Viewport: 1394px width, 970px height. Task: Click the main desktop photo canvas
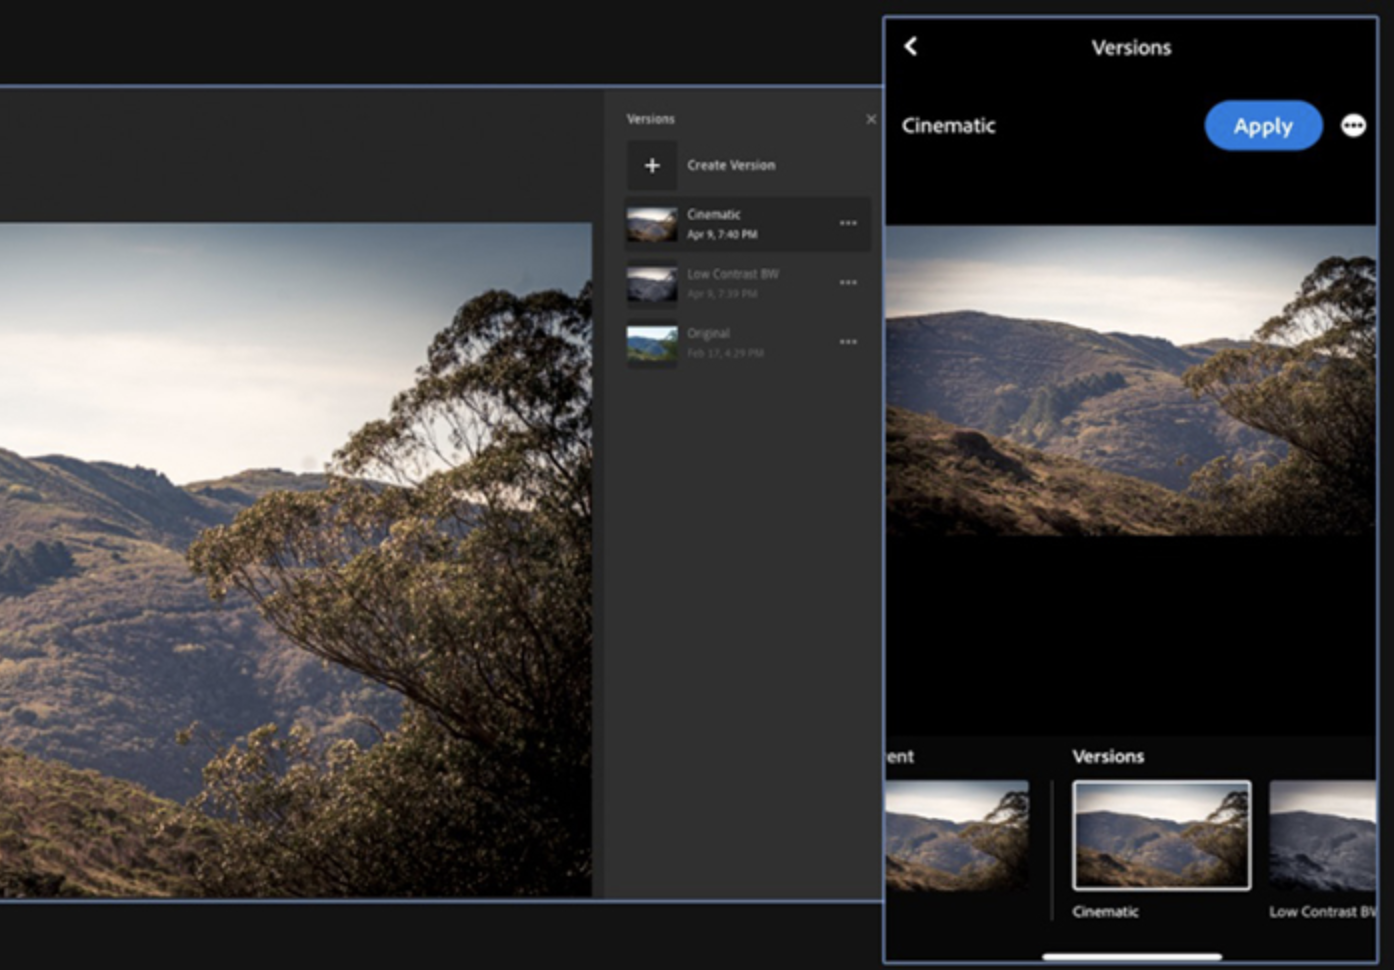point(295,560)
